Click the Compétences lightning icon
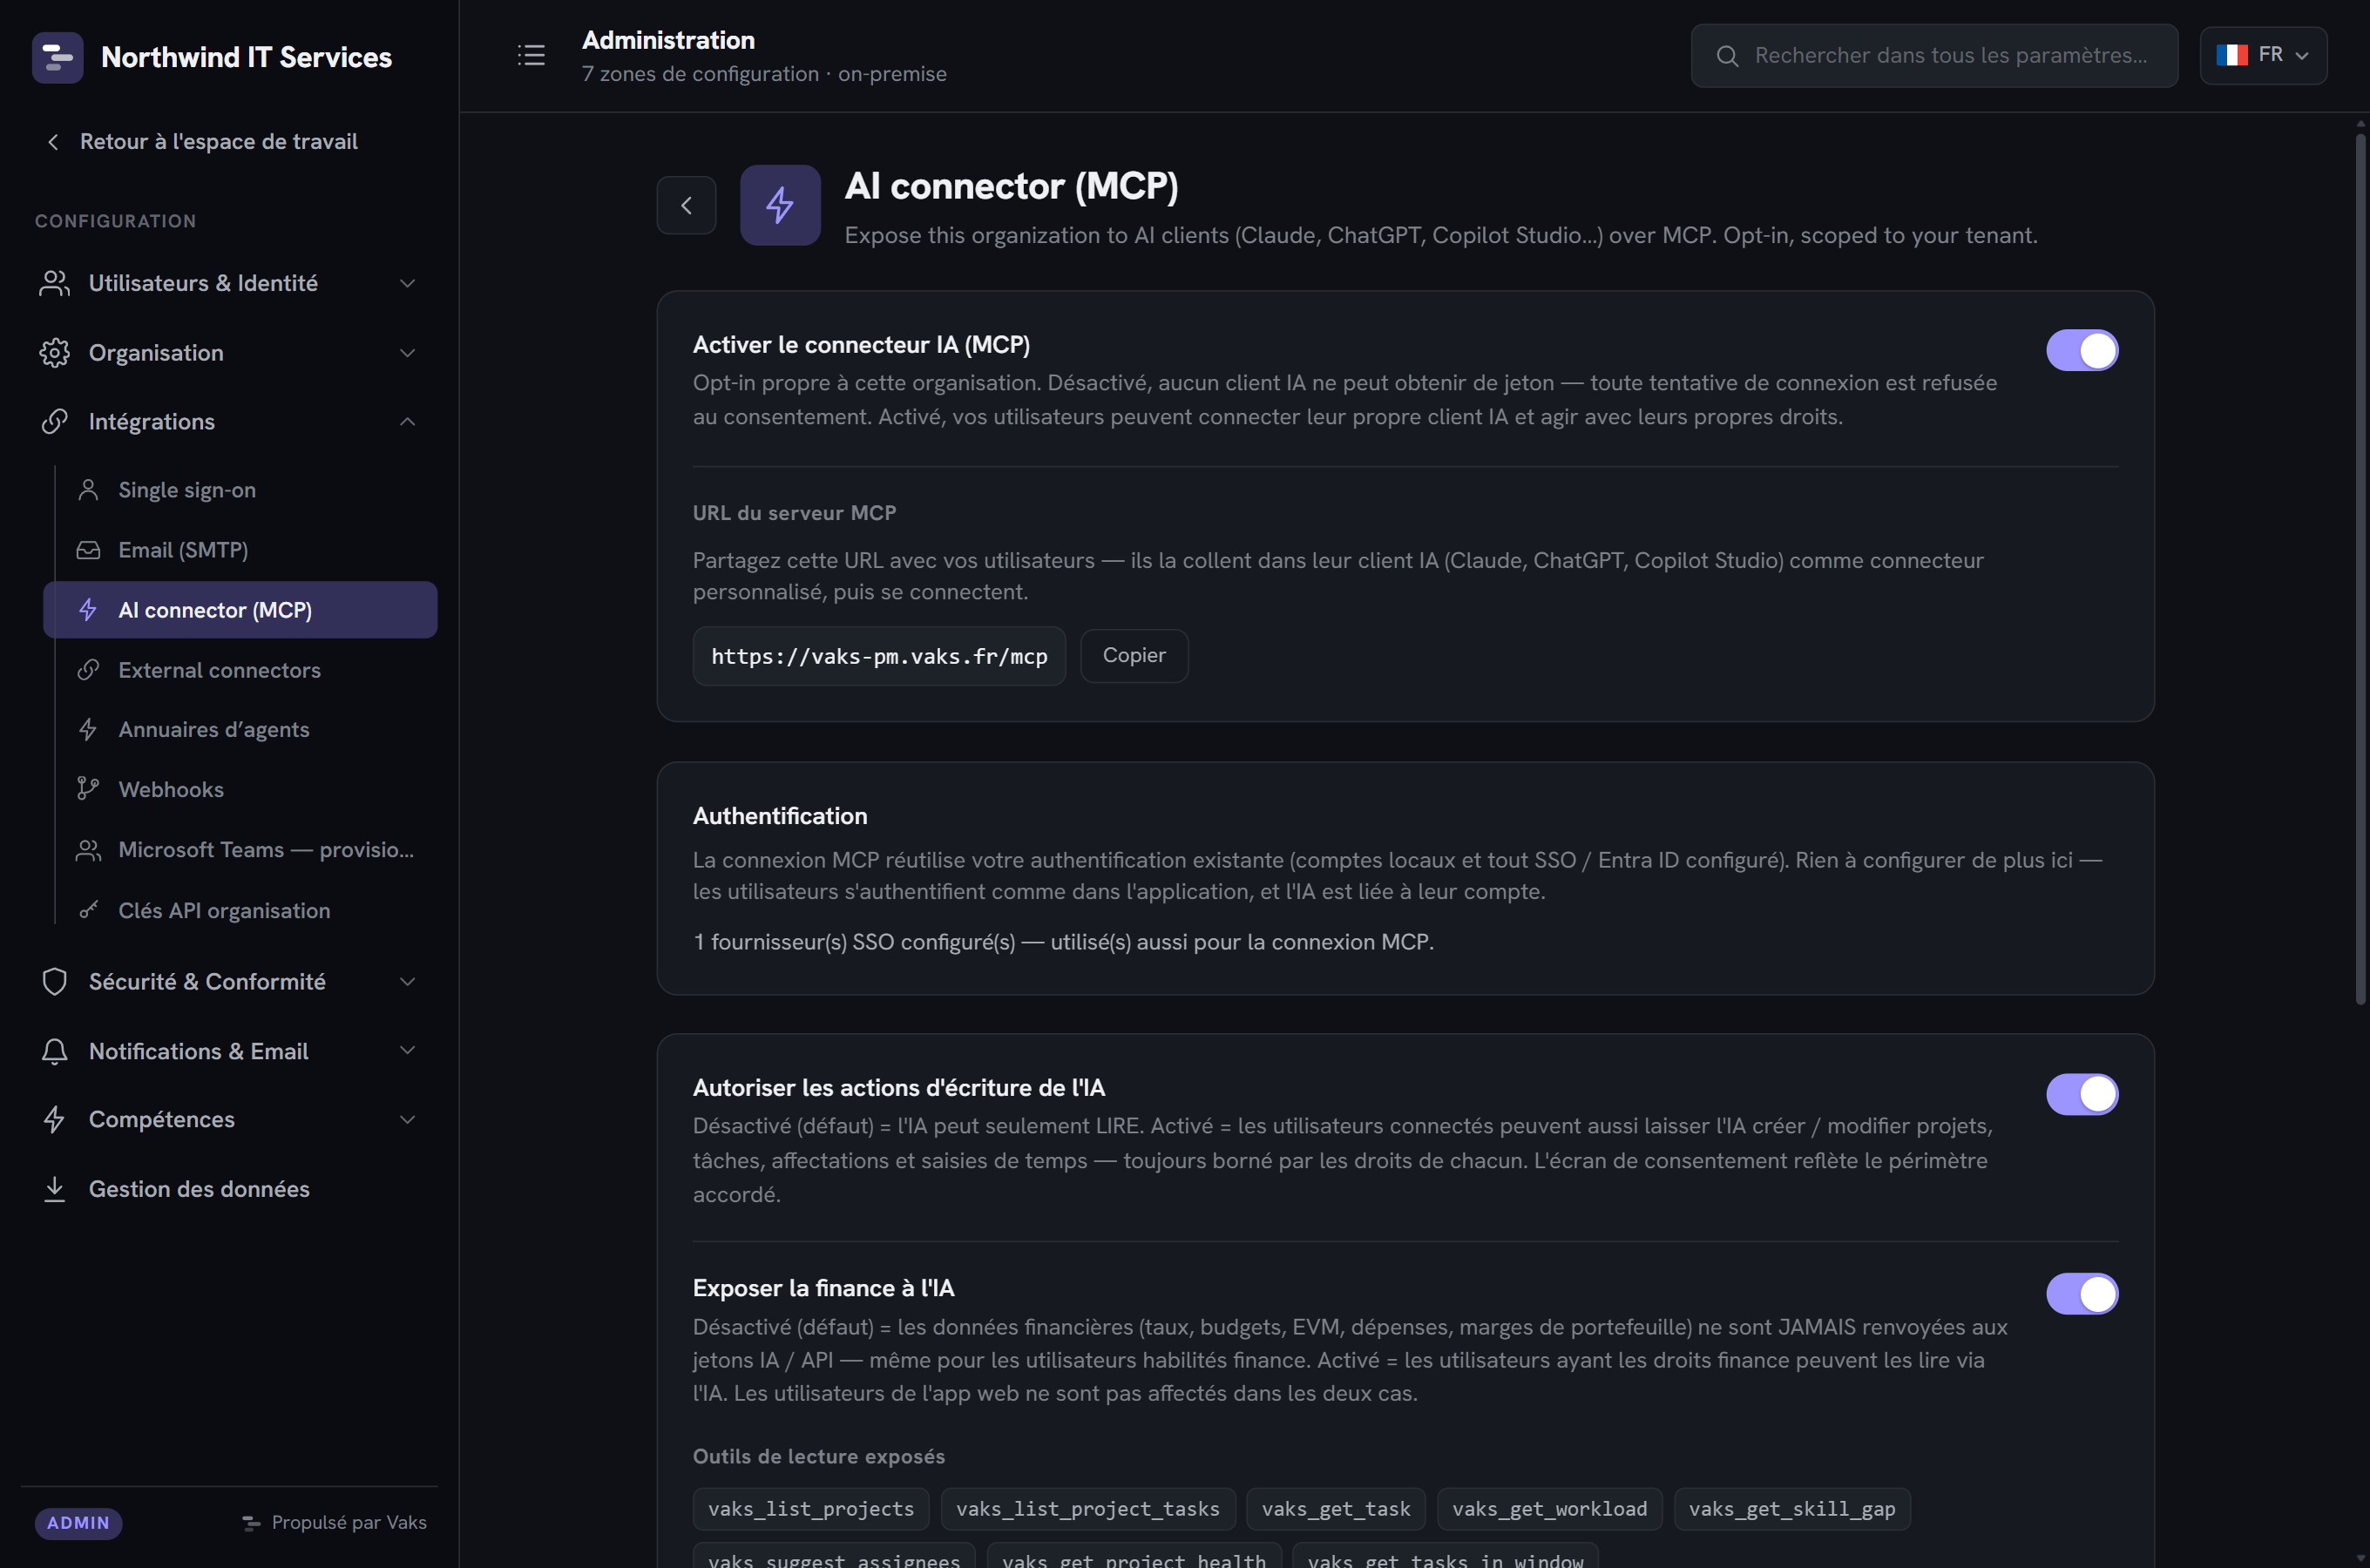2370x1568 pixels. [55, 1120]
